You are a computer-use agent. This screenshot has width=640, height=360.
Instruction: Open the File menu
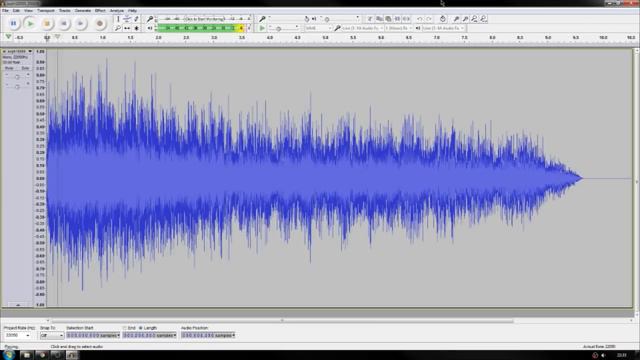tap(5, 10)
